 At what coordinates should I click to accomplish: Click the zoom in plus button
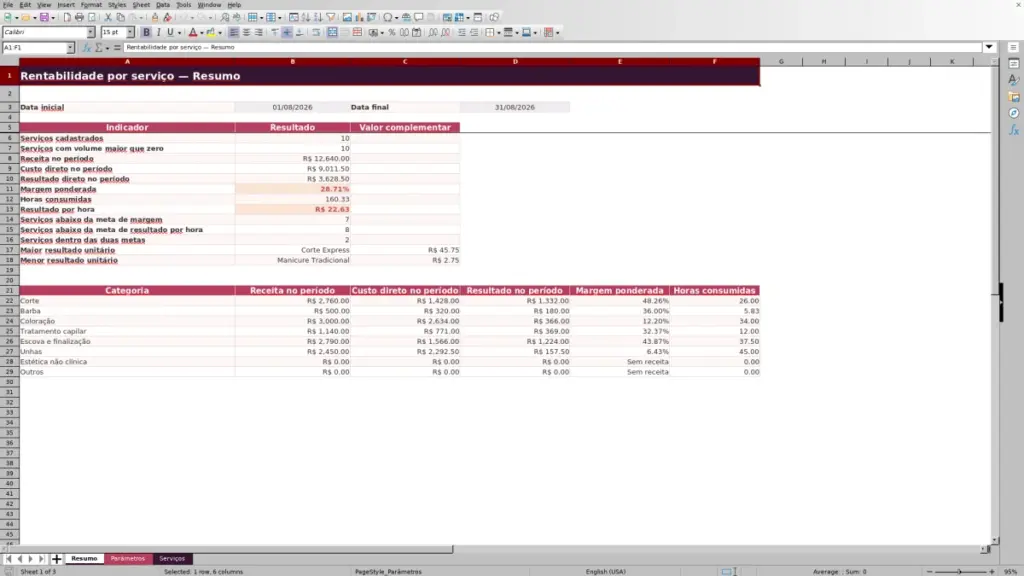991,571
